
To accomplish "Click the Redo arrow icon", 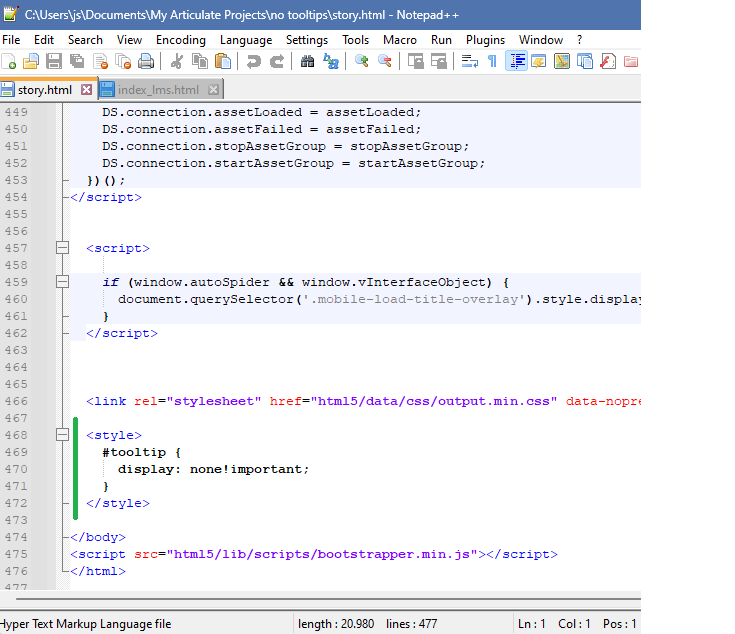I will point(277,62).
